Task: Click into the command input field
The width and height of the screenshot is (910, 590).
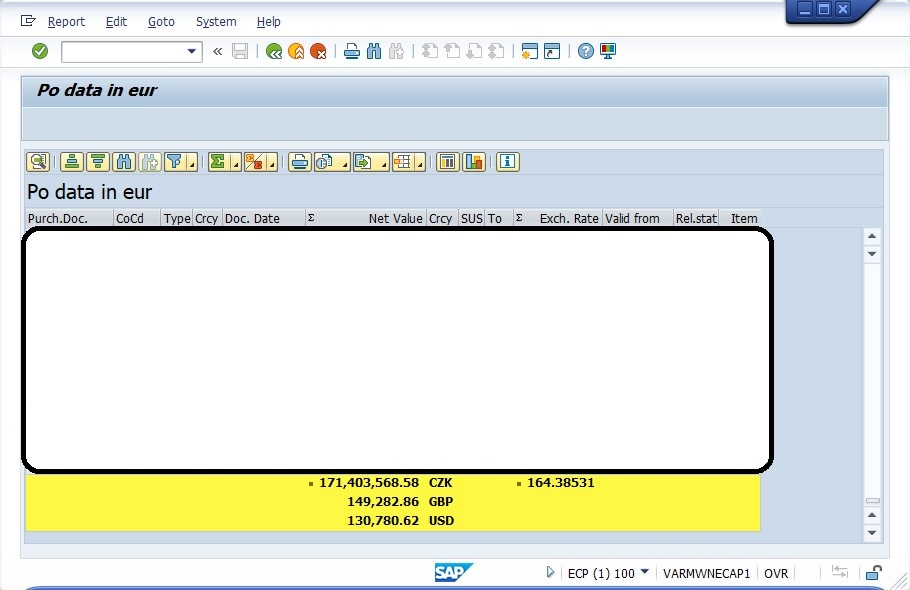Action: pyautogui.click(x=123, y=52)
